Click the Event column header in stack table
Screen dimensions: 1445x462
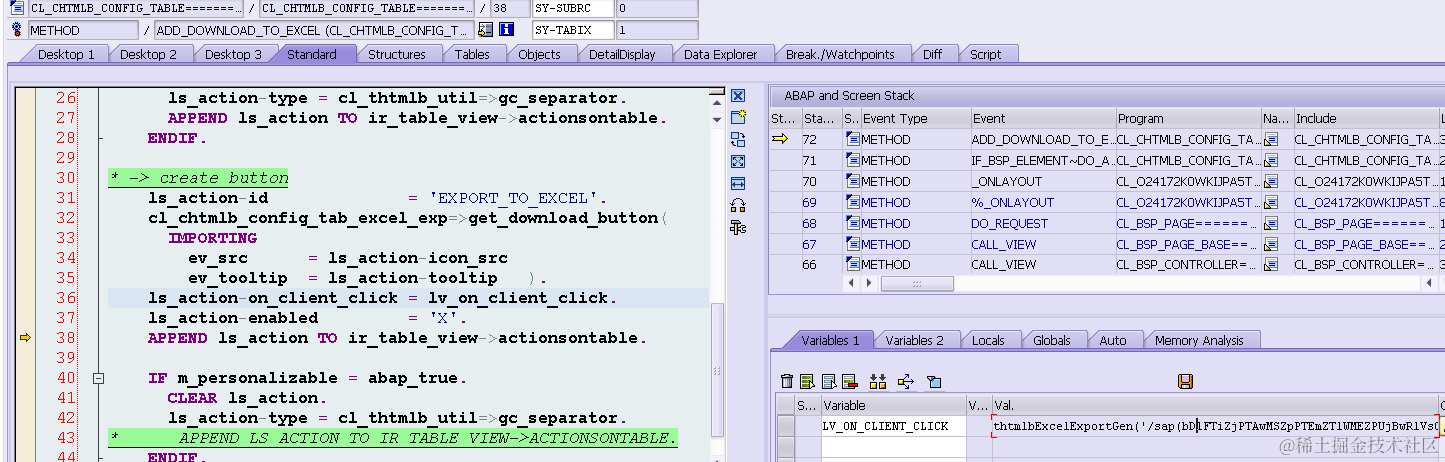click(1042, 118)
